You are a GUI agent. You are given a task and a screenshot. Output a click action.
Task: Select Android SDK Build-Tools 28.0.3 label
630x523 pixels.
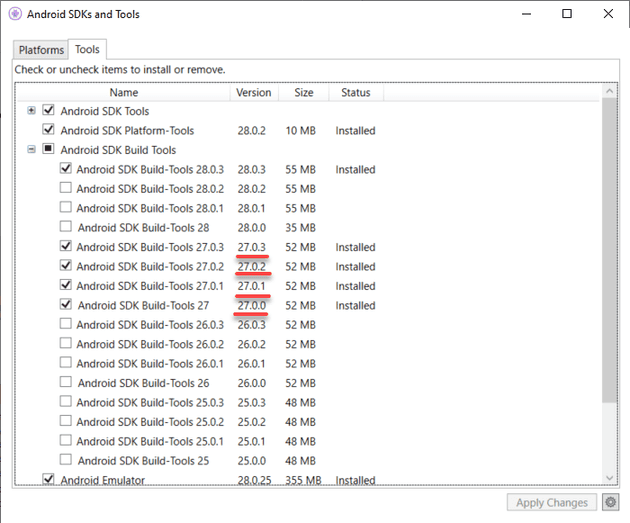click(150, 170)
